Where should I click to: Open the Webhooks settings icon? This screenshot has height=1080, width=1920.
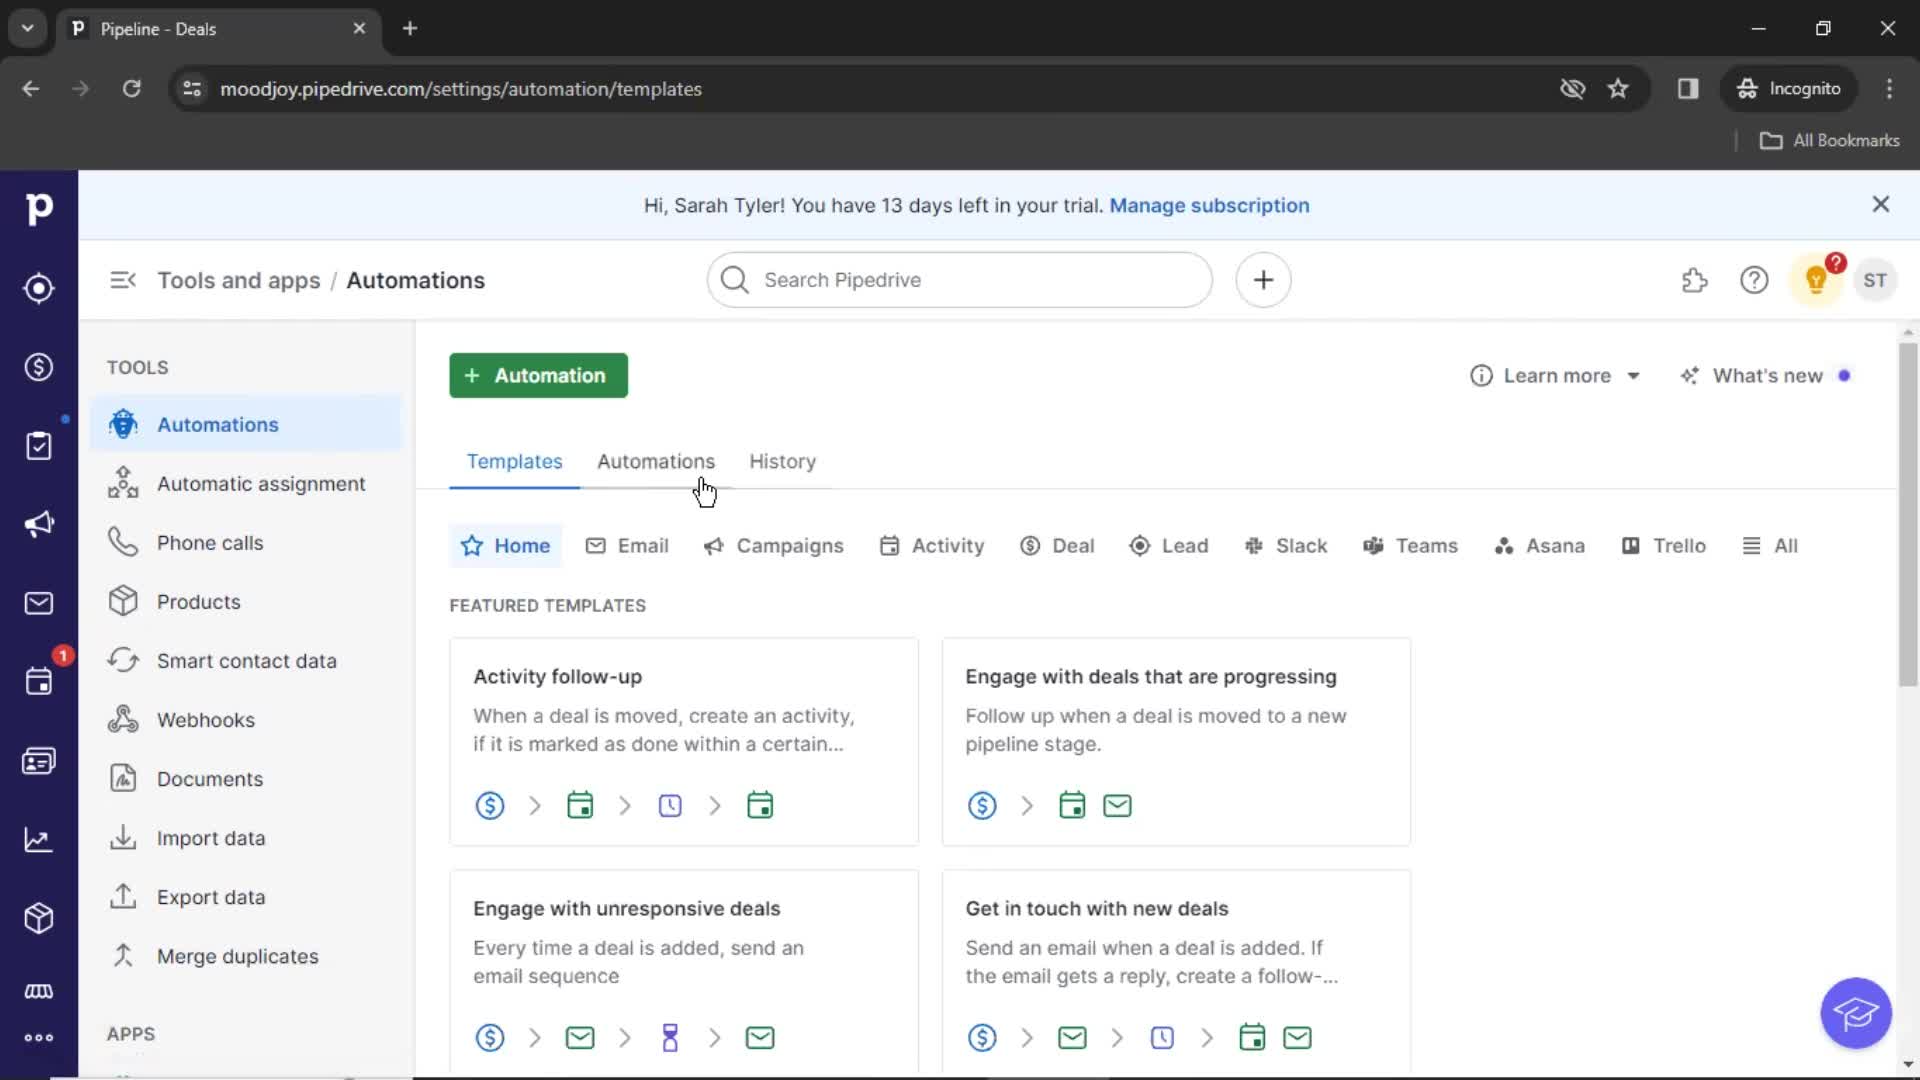(123, 719)
